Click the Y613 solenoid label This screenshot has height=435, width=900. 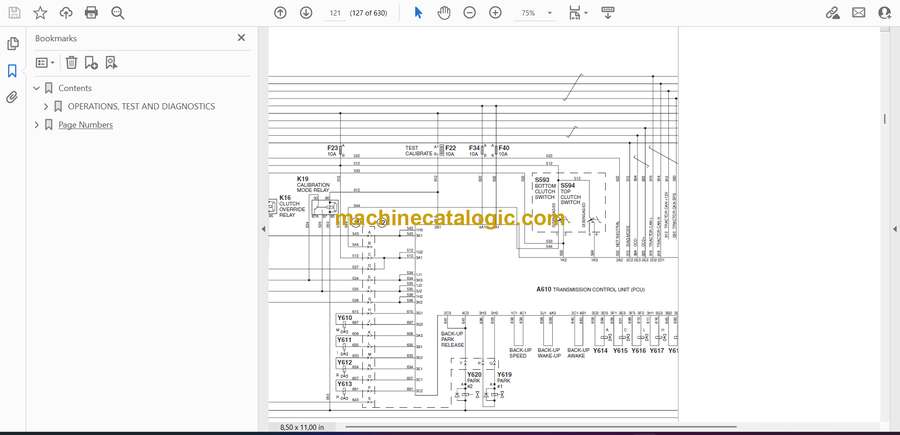(344, 384)
